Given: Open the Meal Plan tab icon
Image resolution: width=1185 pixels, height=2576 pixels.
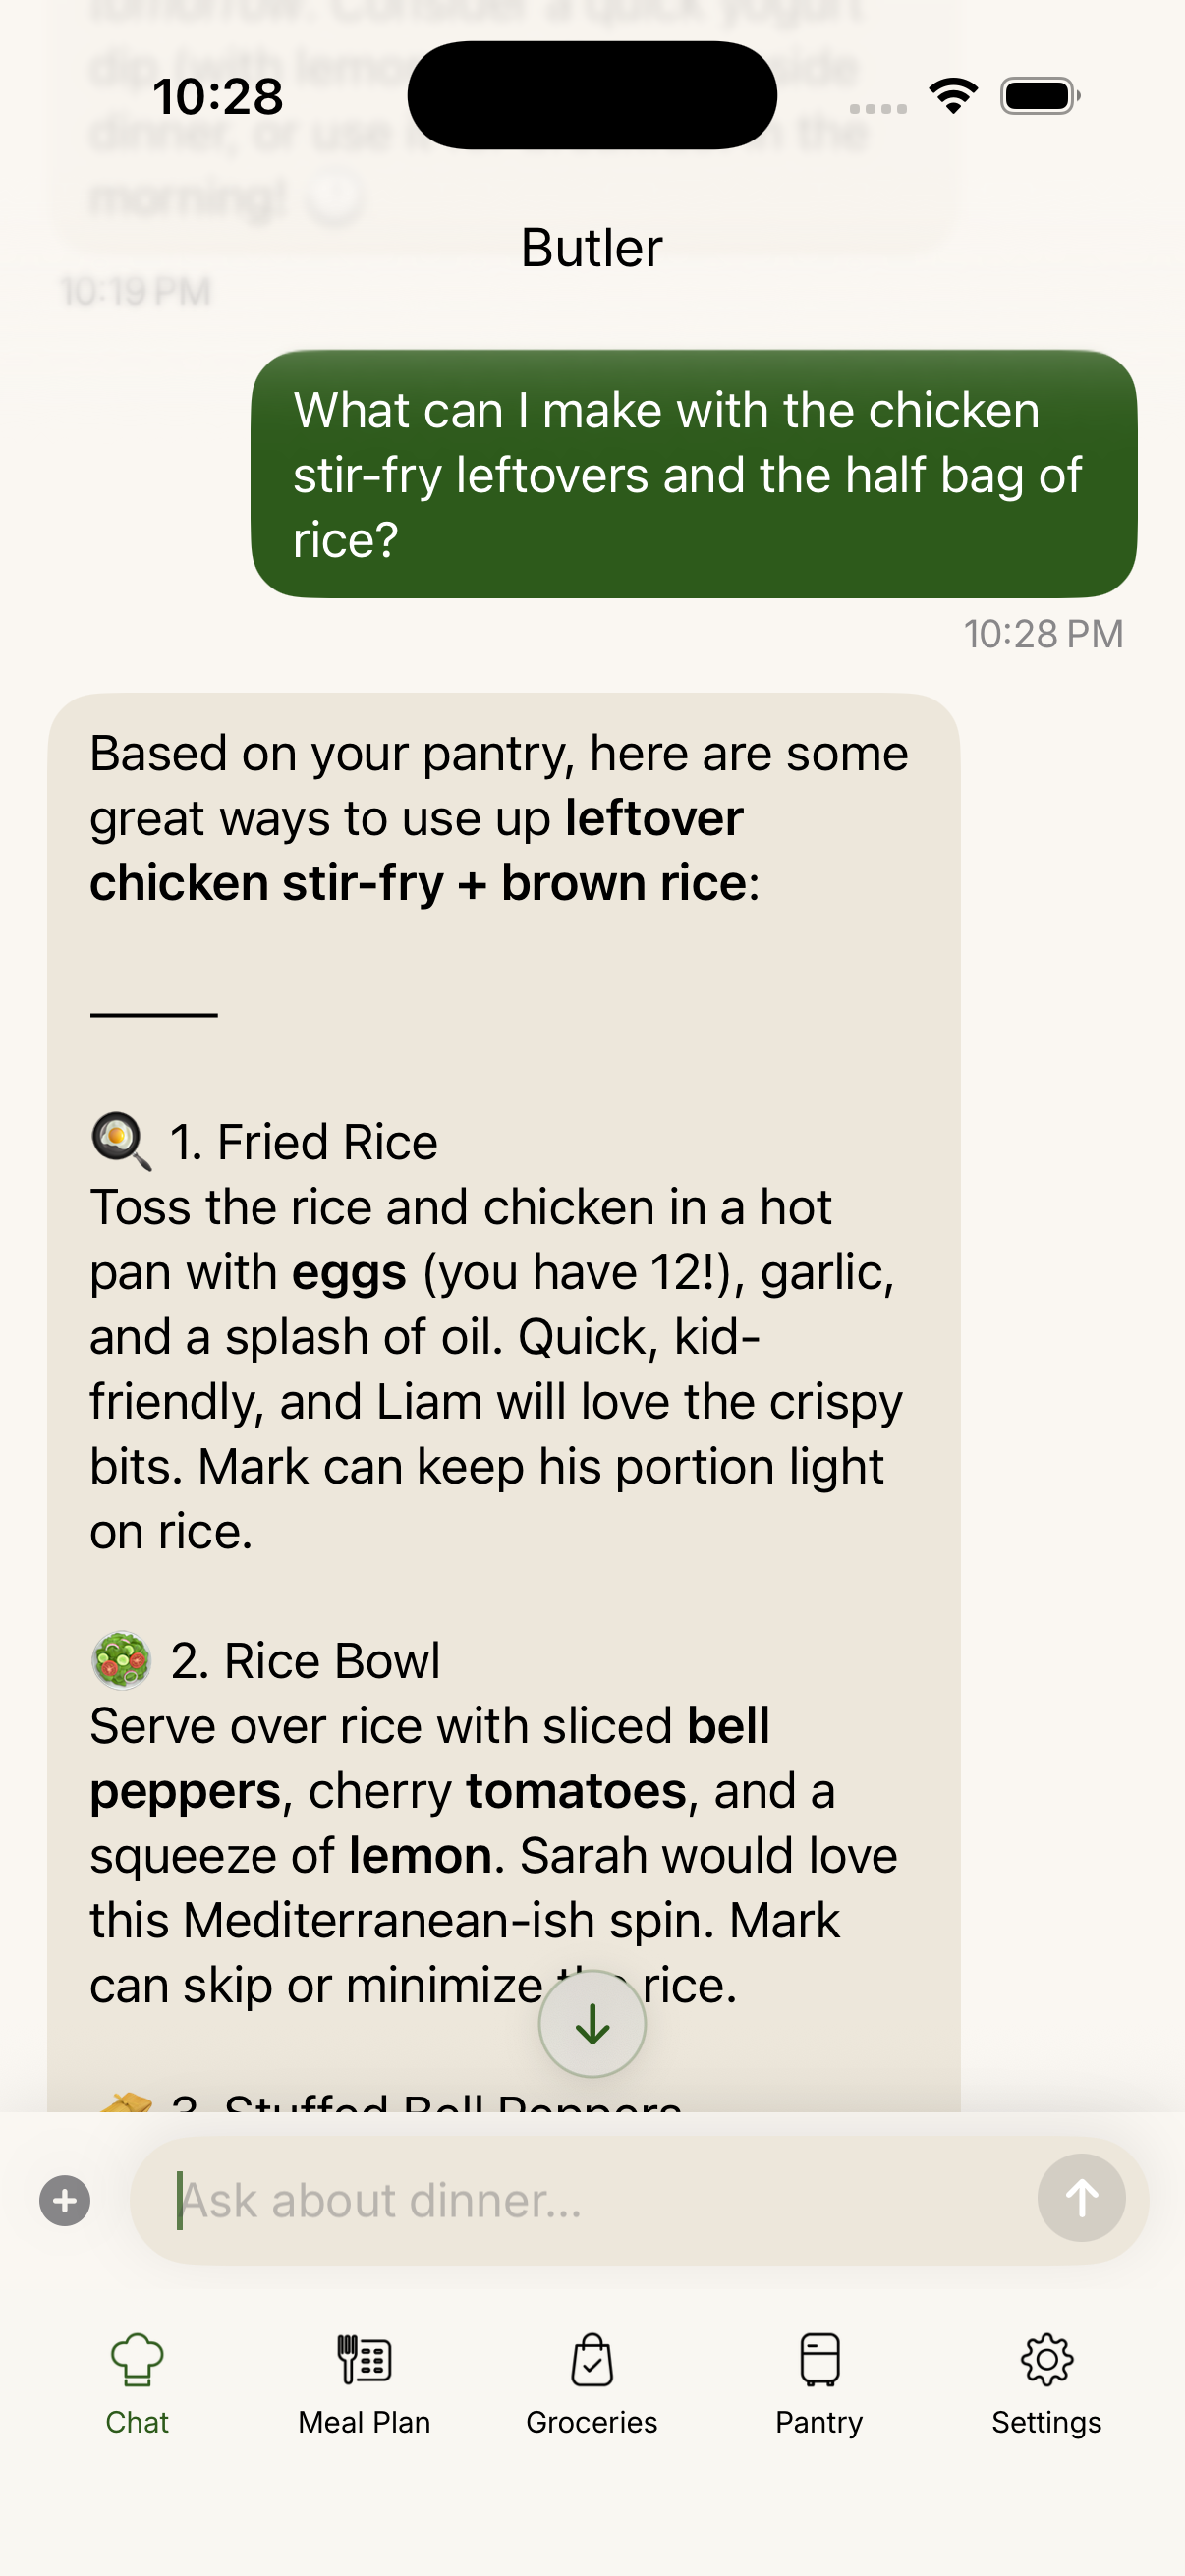Looking at the screenshot, I should pyautogui.click(x=364, y=2360).
